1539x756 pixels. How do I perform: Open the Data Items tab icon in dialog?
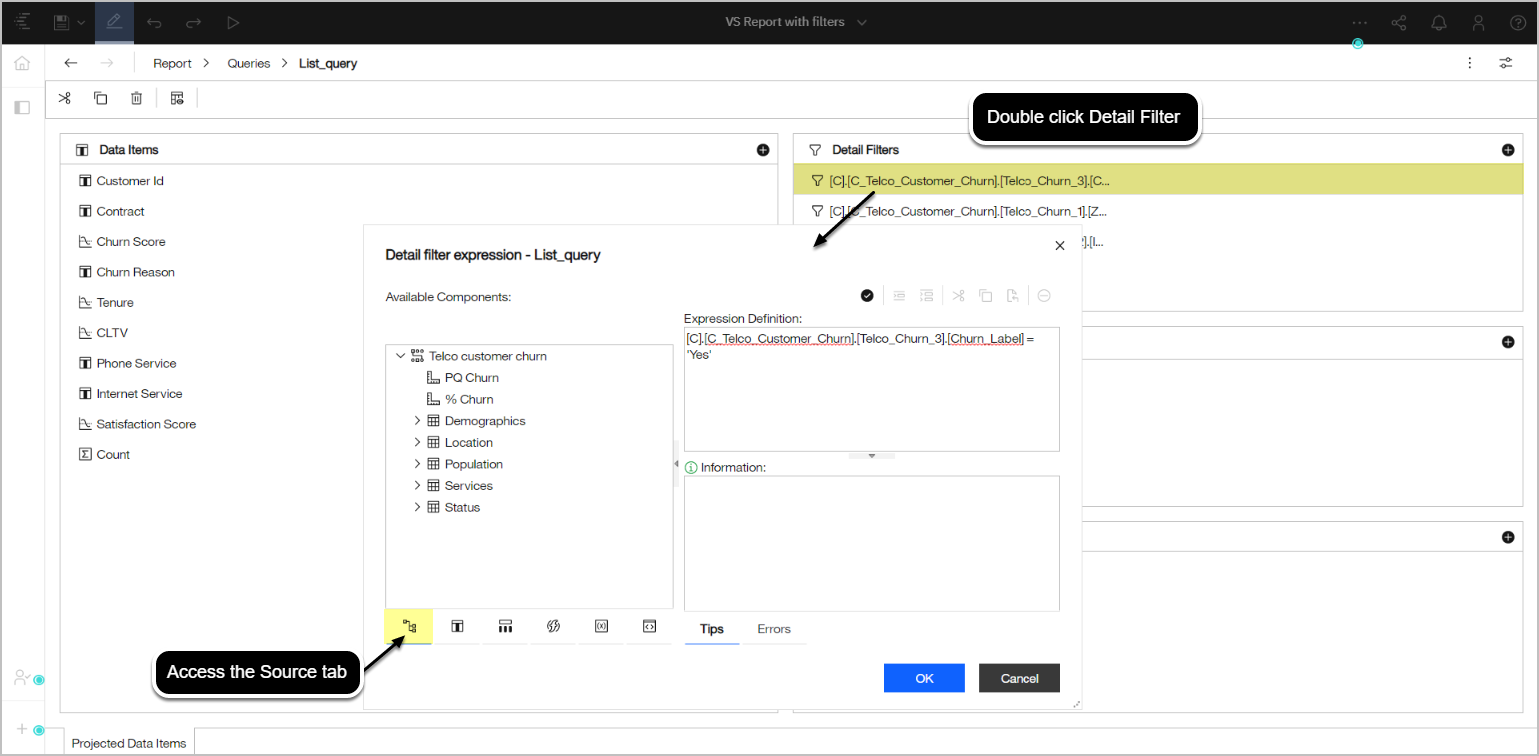point(457,627)
